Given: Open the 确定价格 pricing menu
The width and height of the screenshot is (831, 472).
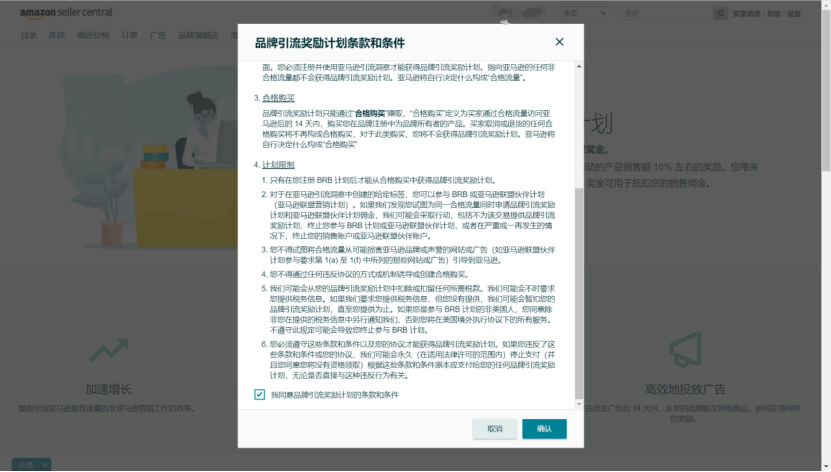Looking at the screenshot, I should [x=93, y=35].
